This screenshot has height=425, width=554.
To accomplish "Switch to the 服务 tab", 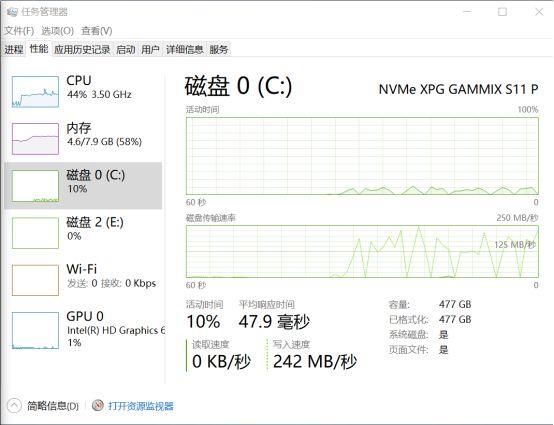I will (x=219, y=49).
